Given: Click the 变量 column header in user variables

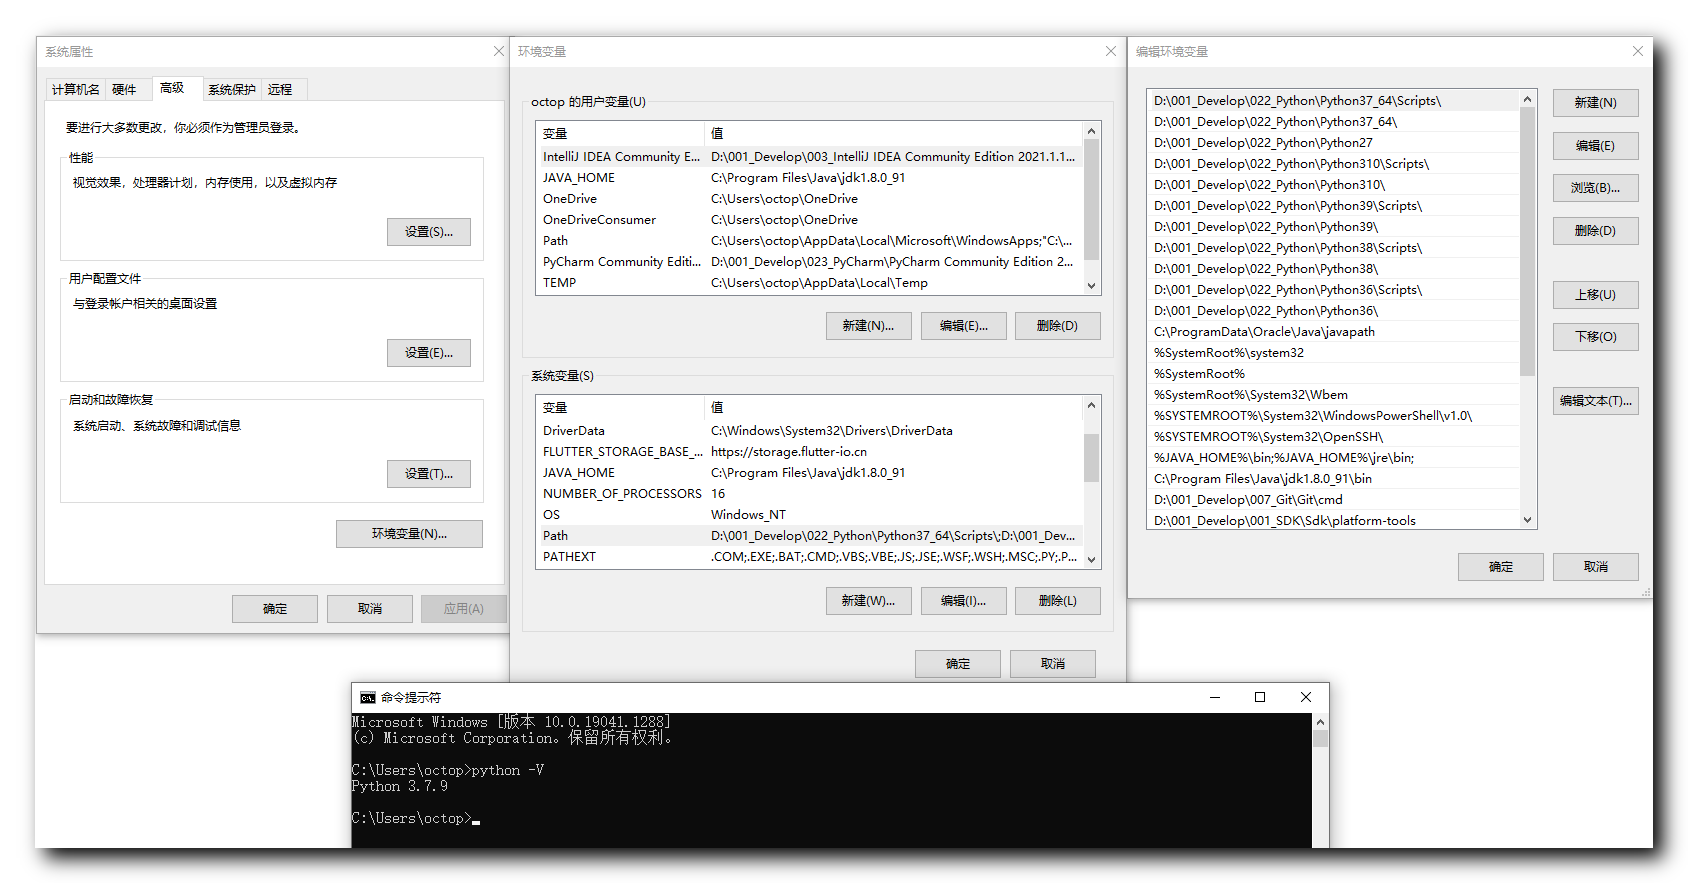Looking at the screenshot, I should coord(620,134).
